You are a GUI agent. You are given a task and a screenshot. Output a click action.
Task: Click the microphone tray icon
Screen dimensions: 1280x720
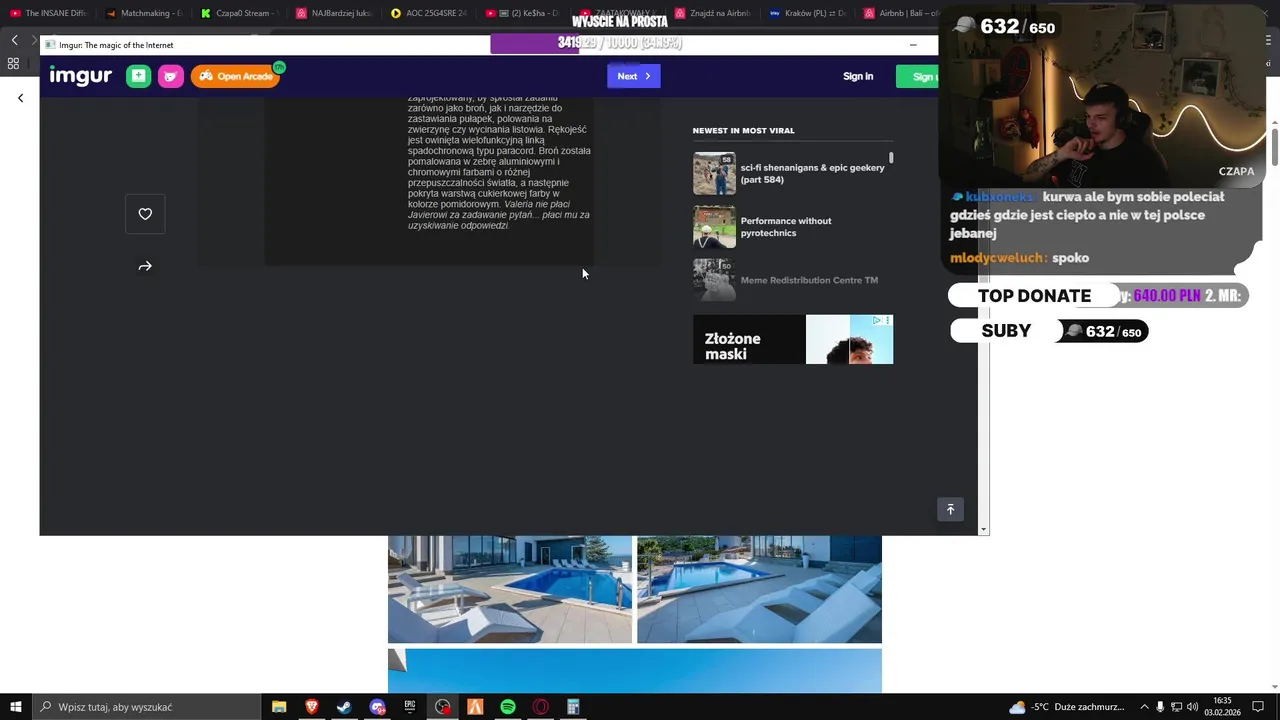coord(1160,707)
